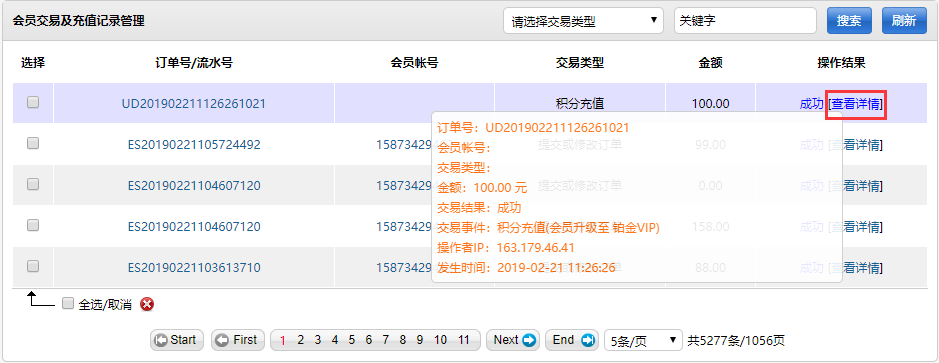Screen dimensions: 939x363
Task: Go to page 4
Action: (335, 340)
